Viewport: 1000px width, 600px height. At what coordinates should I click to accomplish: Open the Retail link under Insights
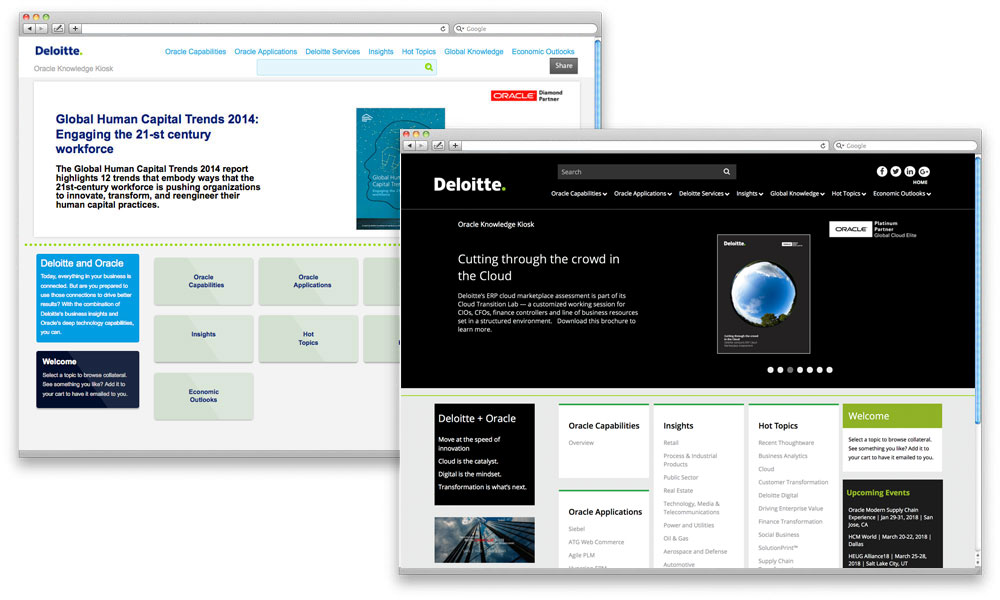(x=671, y=443)
